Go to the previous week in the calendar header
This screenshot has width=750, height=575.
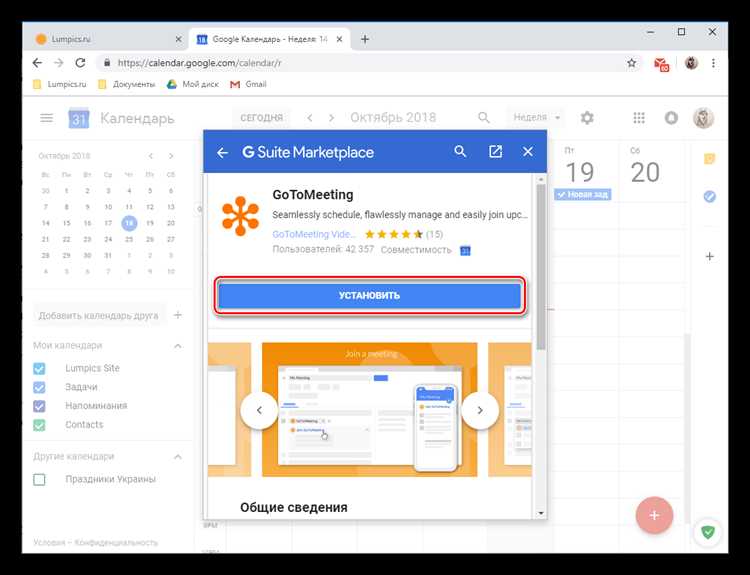tap(310, 118)
